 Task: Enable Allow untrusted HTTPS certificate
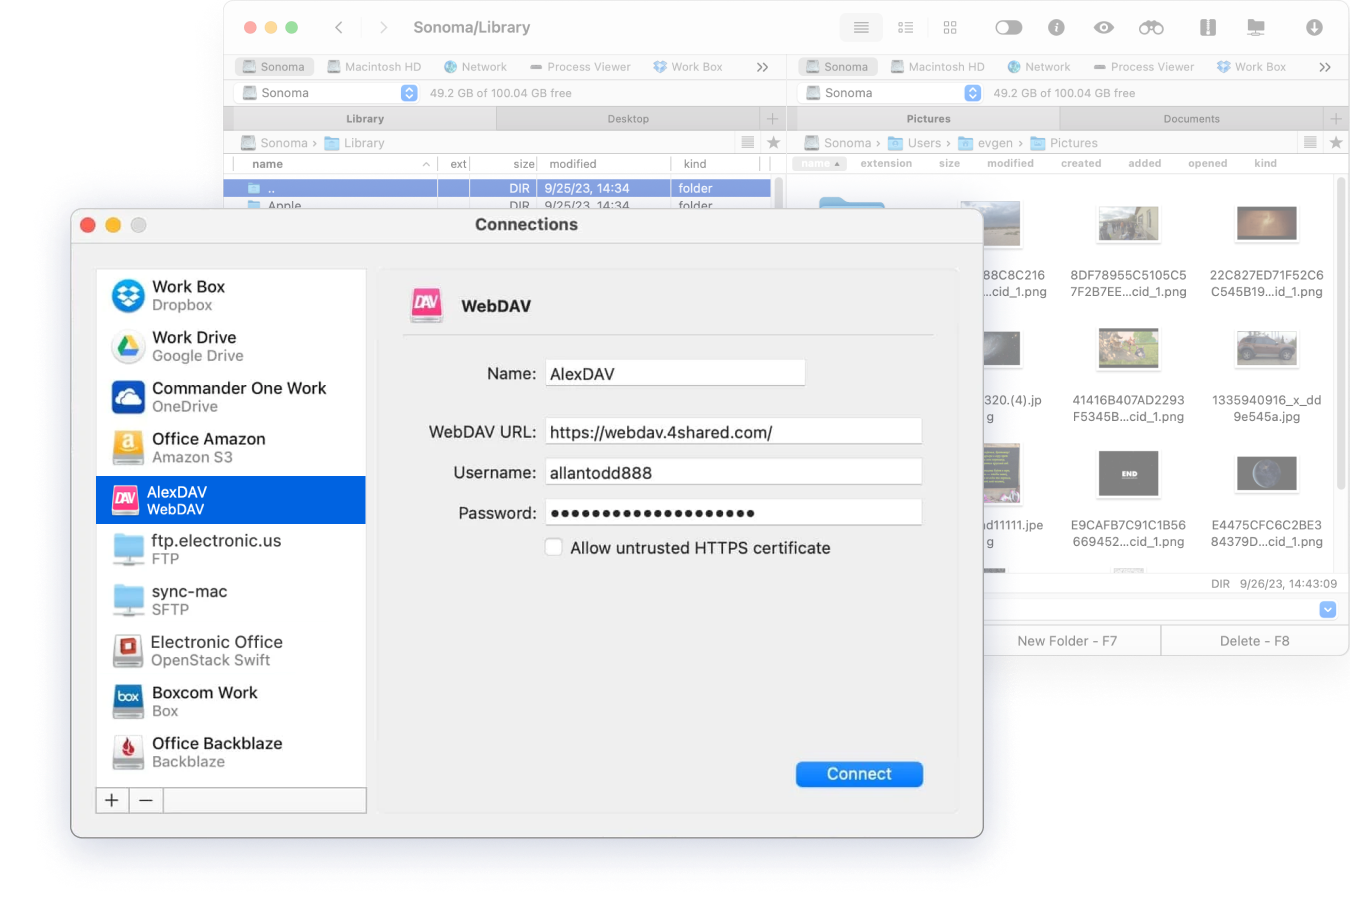[554, 547]
